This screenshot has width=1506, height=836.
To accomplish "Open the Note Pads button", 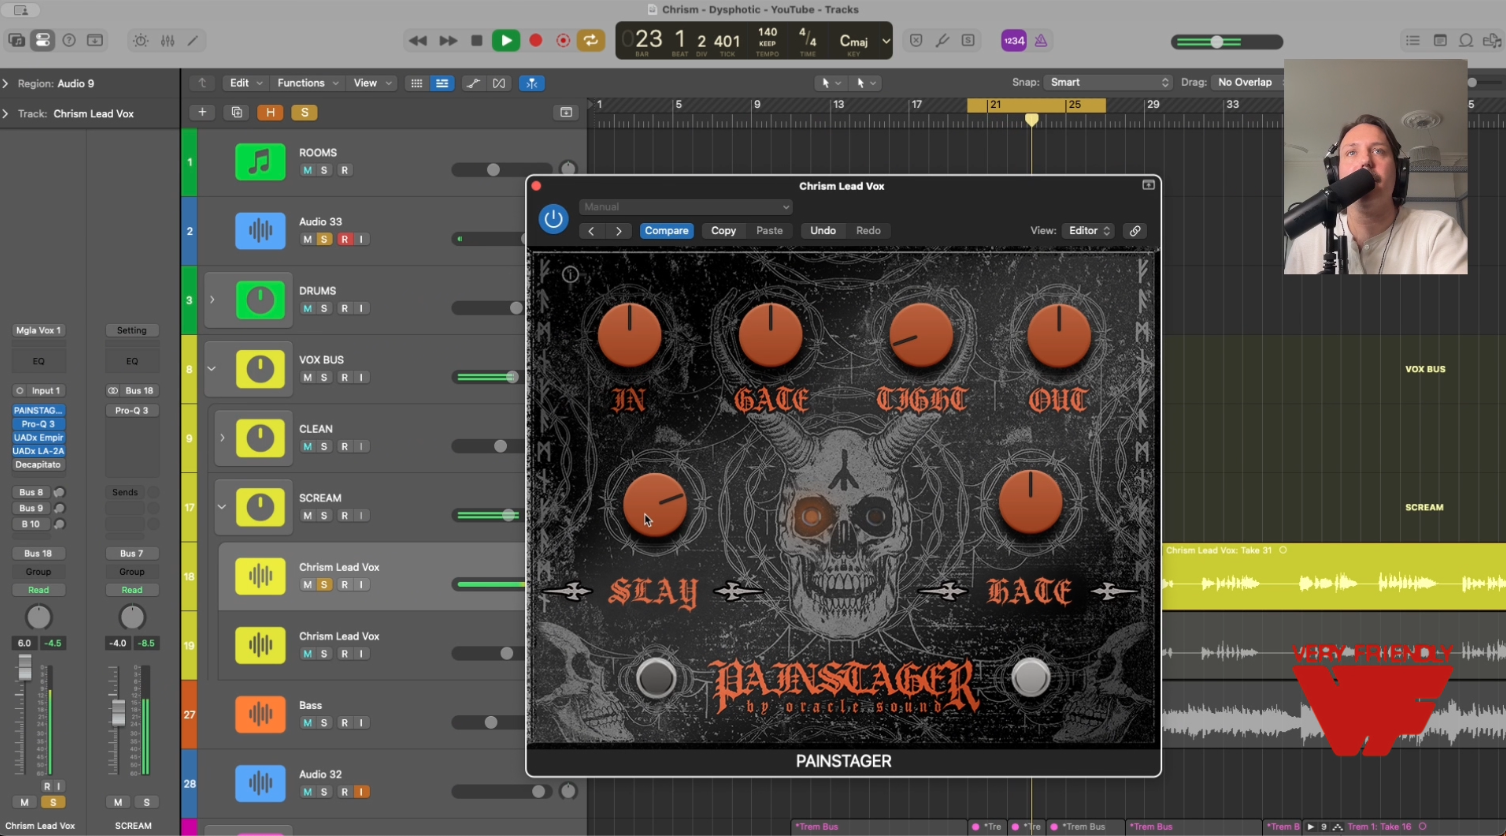I will click(1440, 41).
